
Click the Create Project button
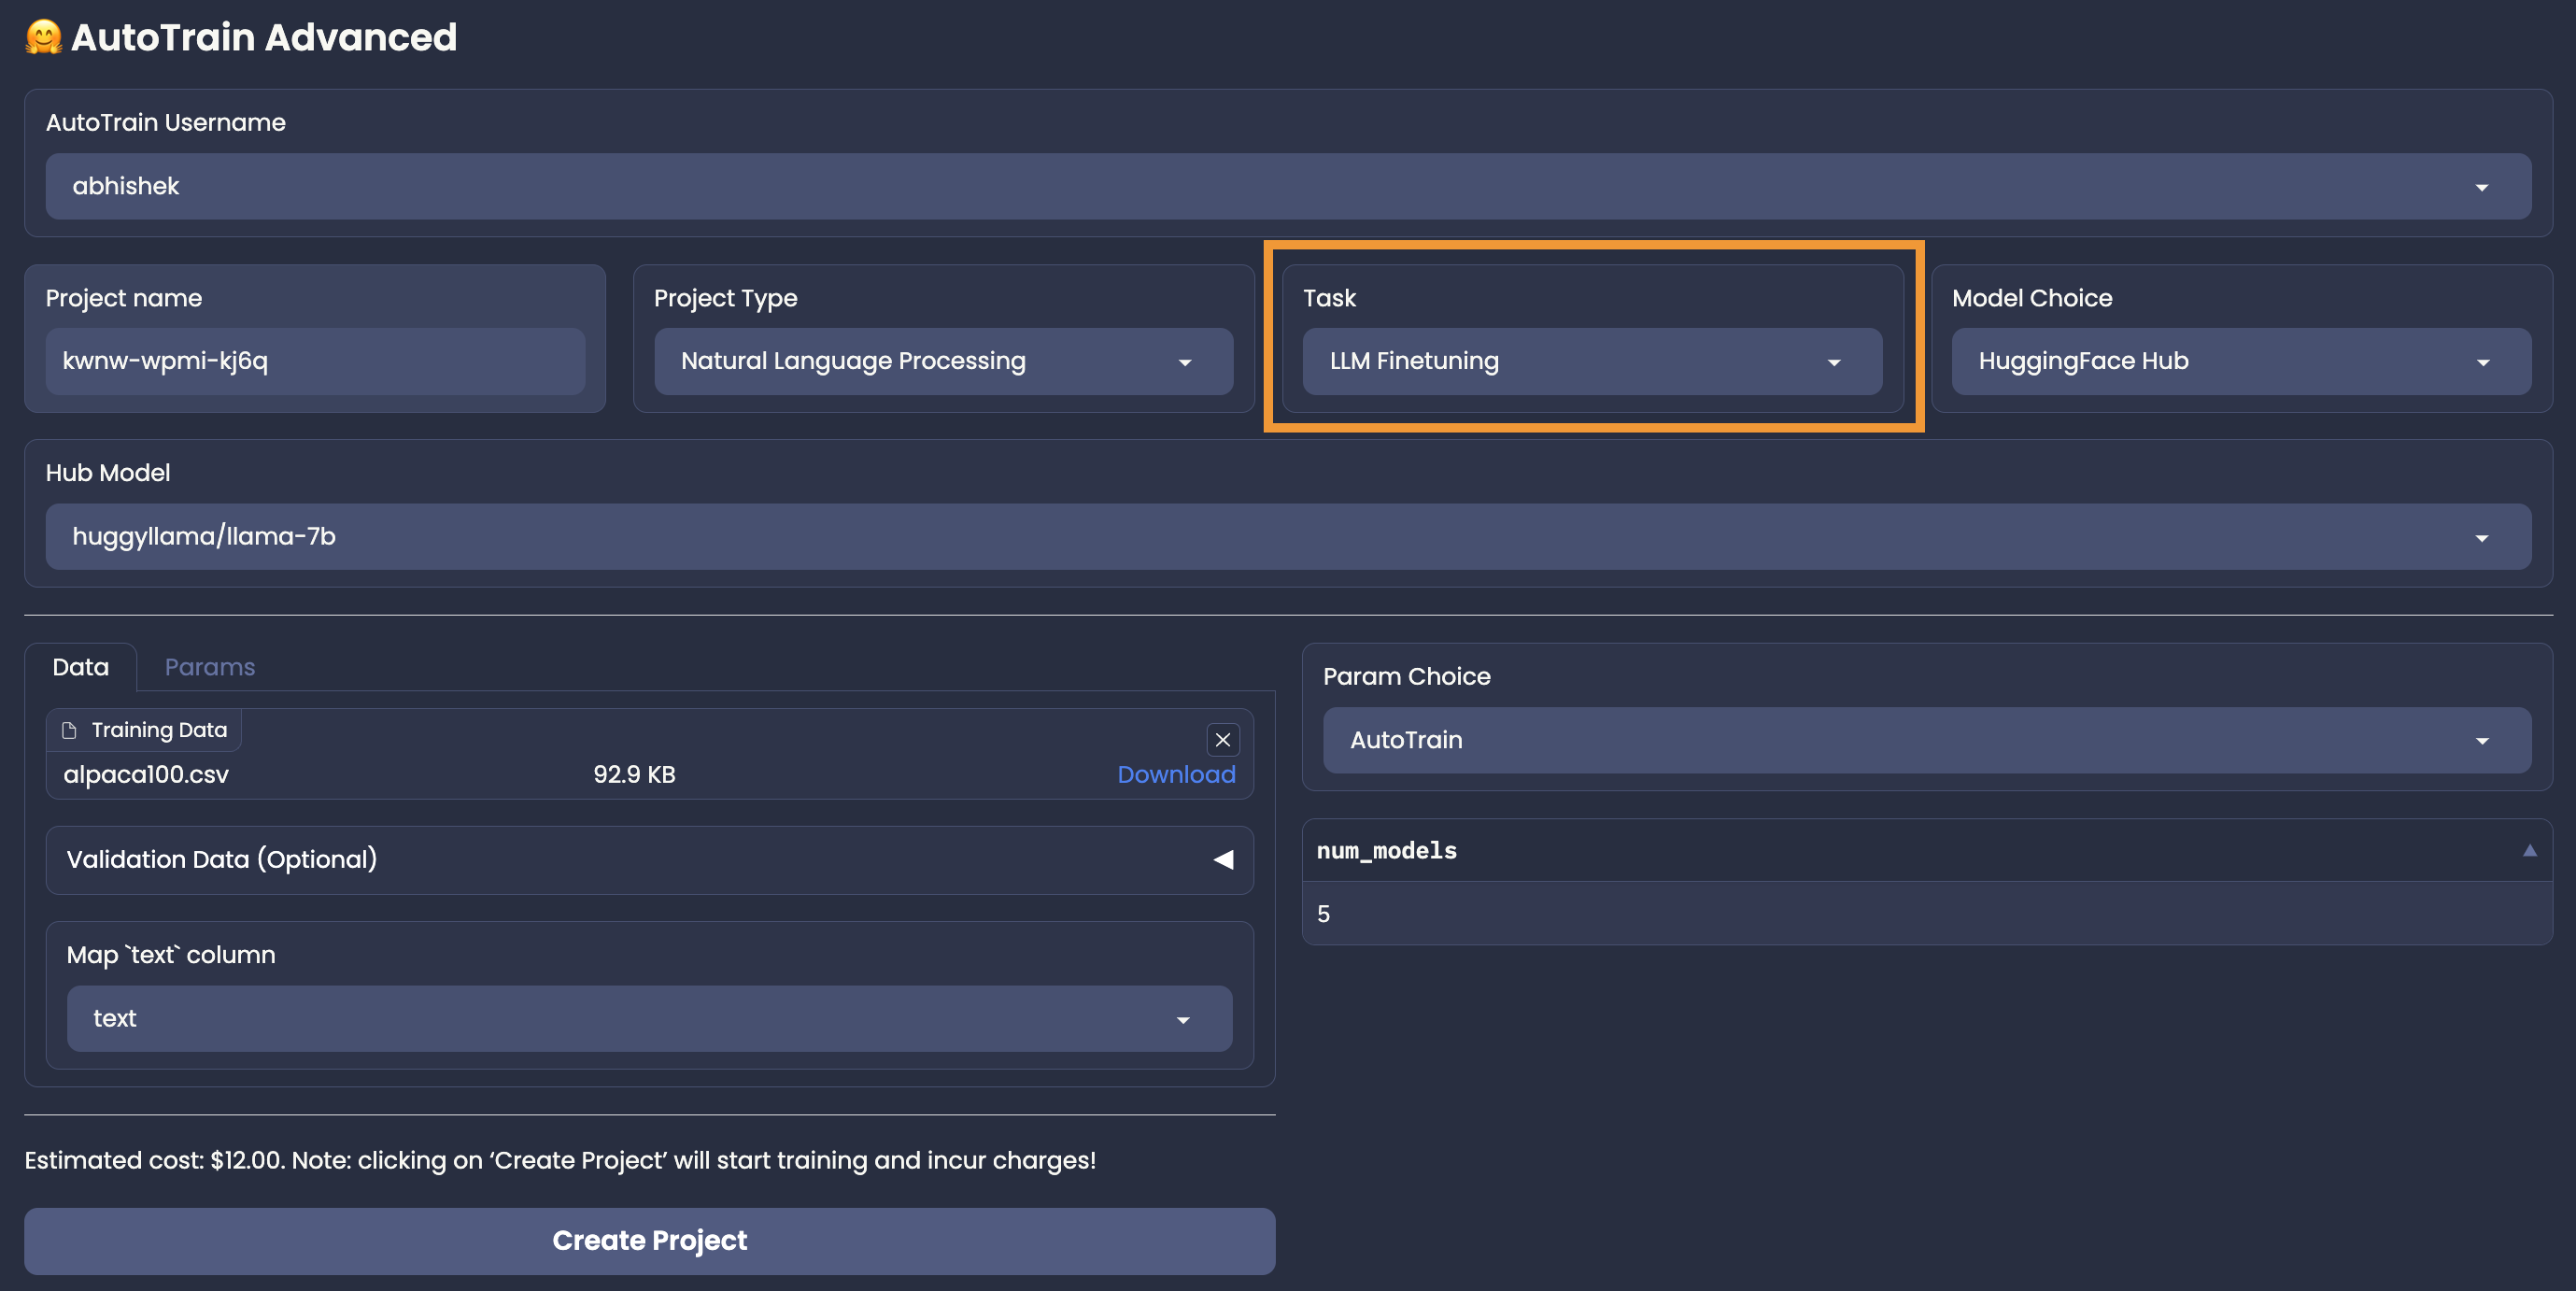tap(649, 1240)
